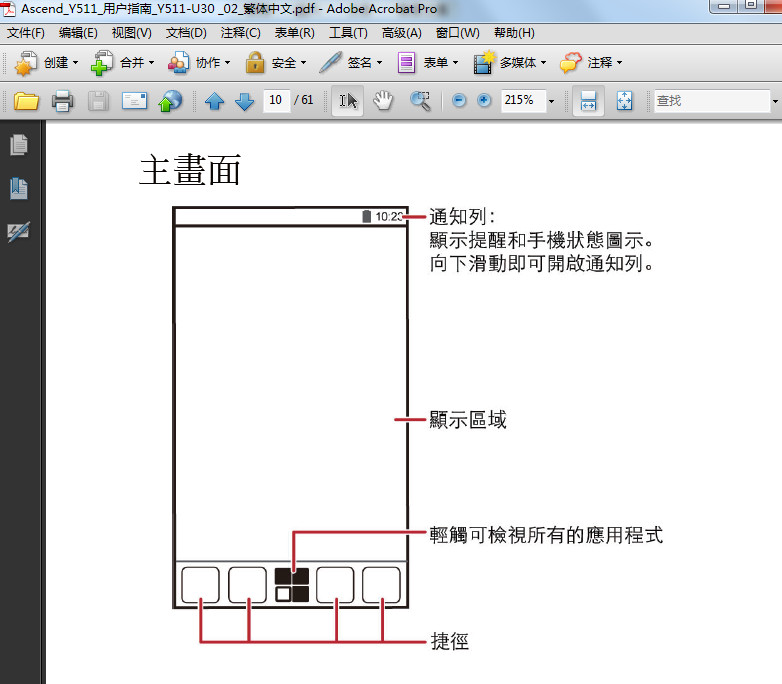Expand the 注释 toolbar dropdown

619,63
